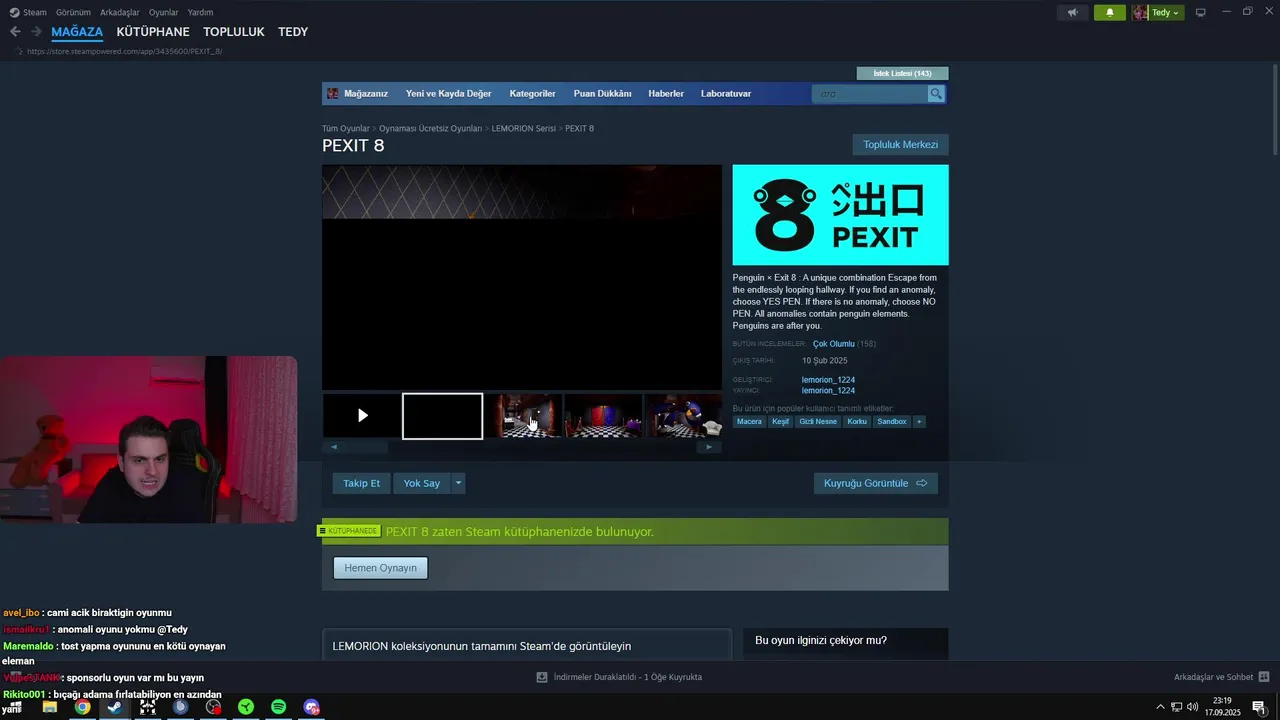The height and width of the screenshot is (720, 1280).
Task: Go back with the Steam back arrow
Action: coord(15,32)
